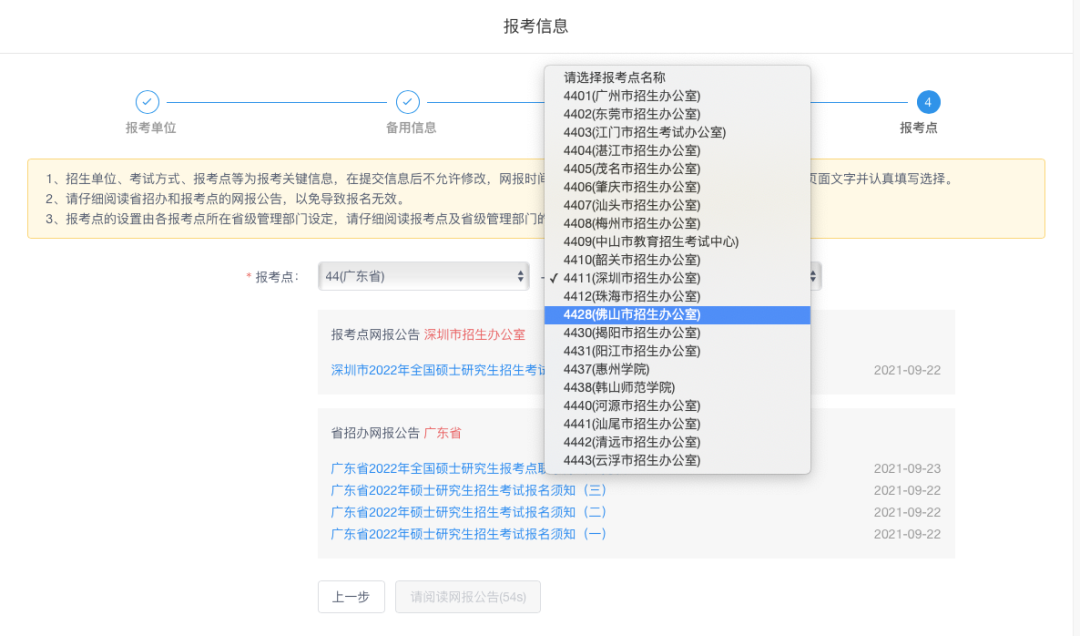Click the 上一步 button
The image size is (1080, 636).
351,597
